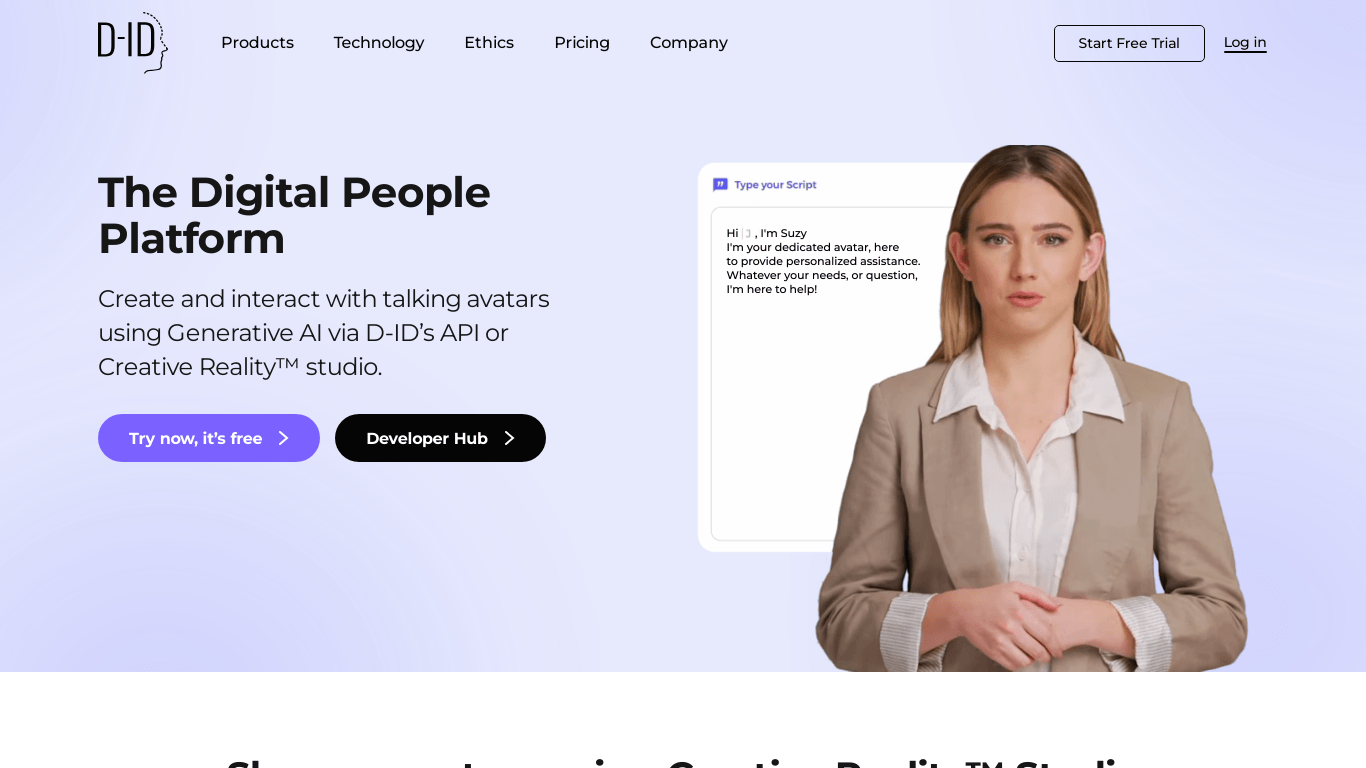This screenshot has width=1366, height=768.
Task: Open the Developer Hub
Action: click(440, 438)
